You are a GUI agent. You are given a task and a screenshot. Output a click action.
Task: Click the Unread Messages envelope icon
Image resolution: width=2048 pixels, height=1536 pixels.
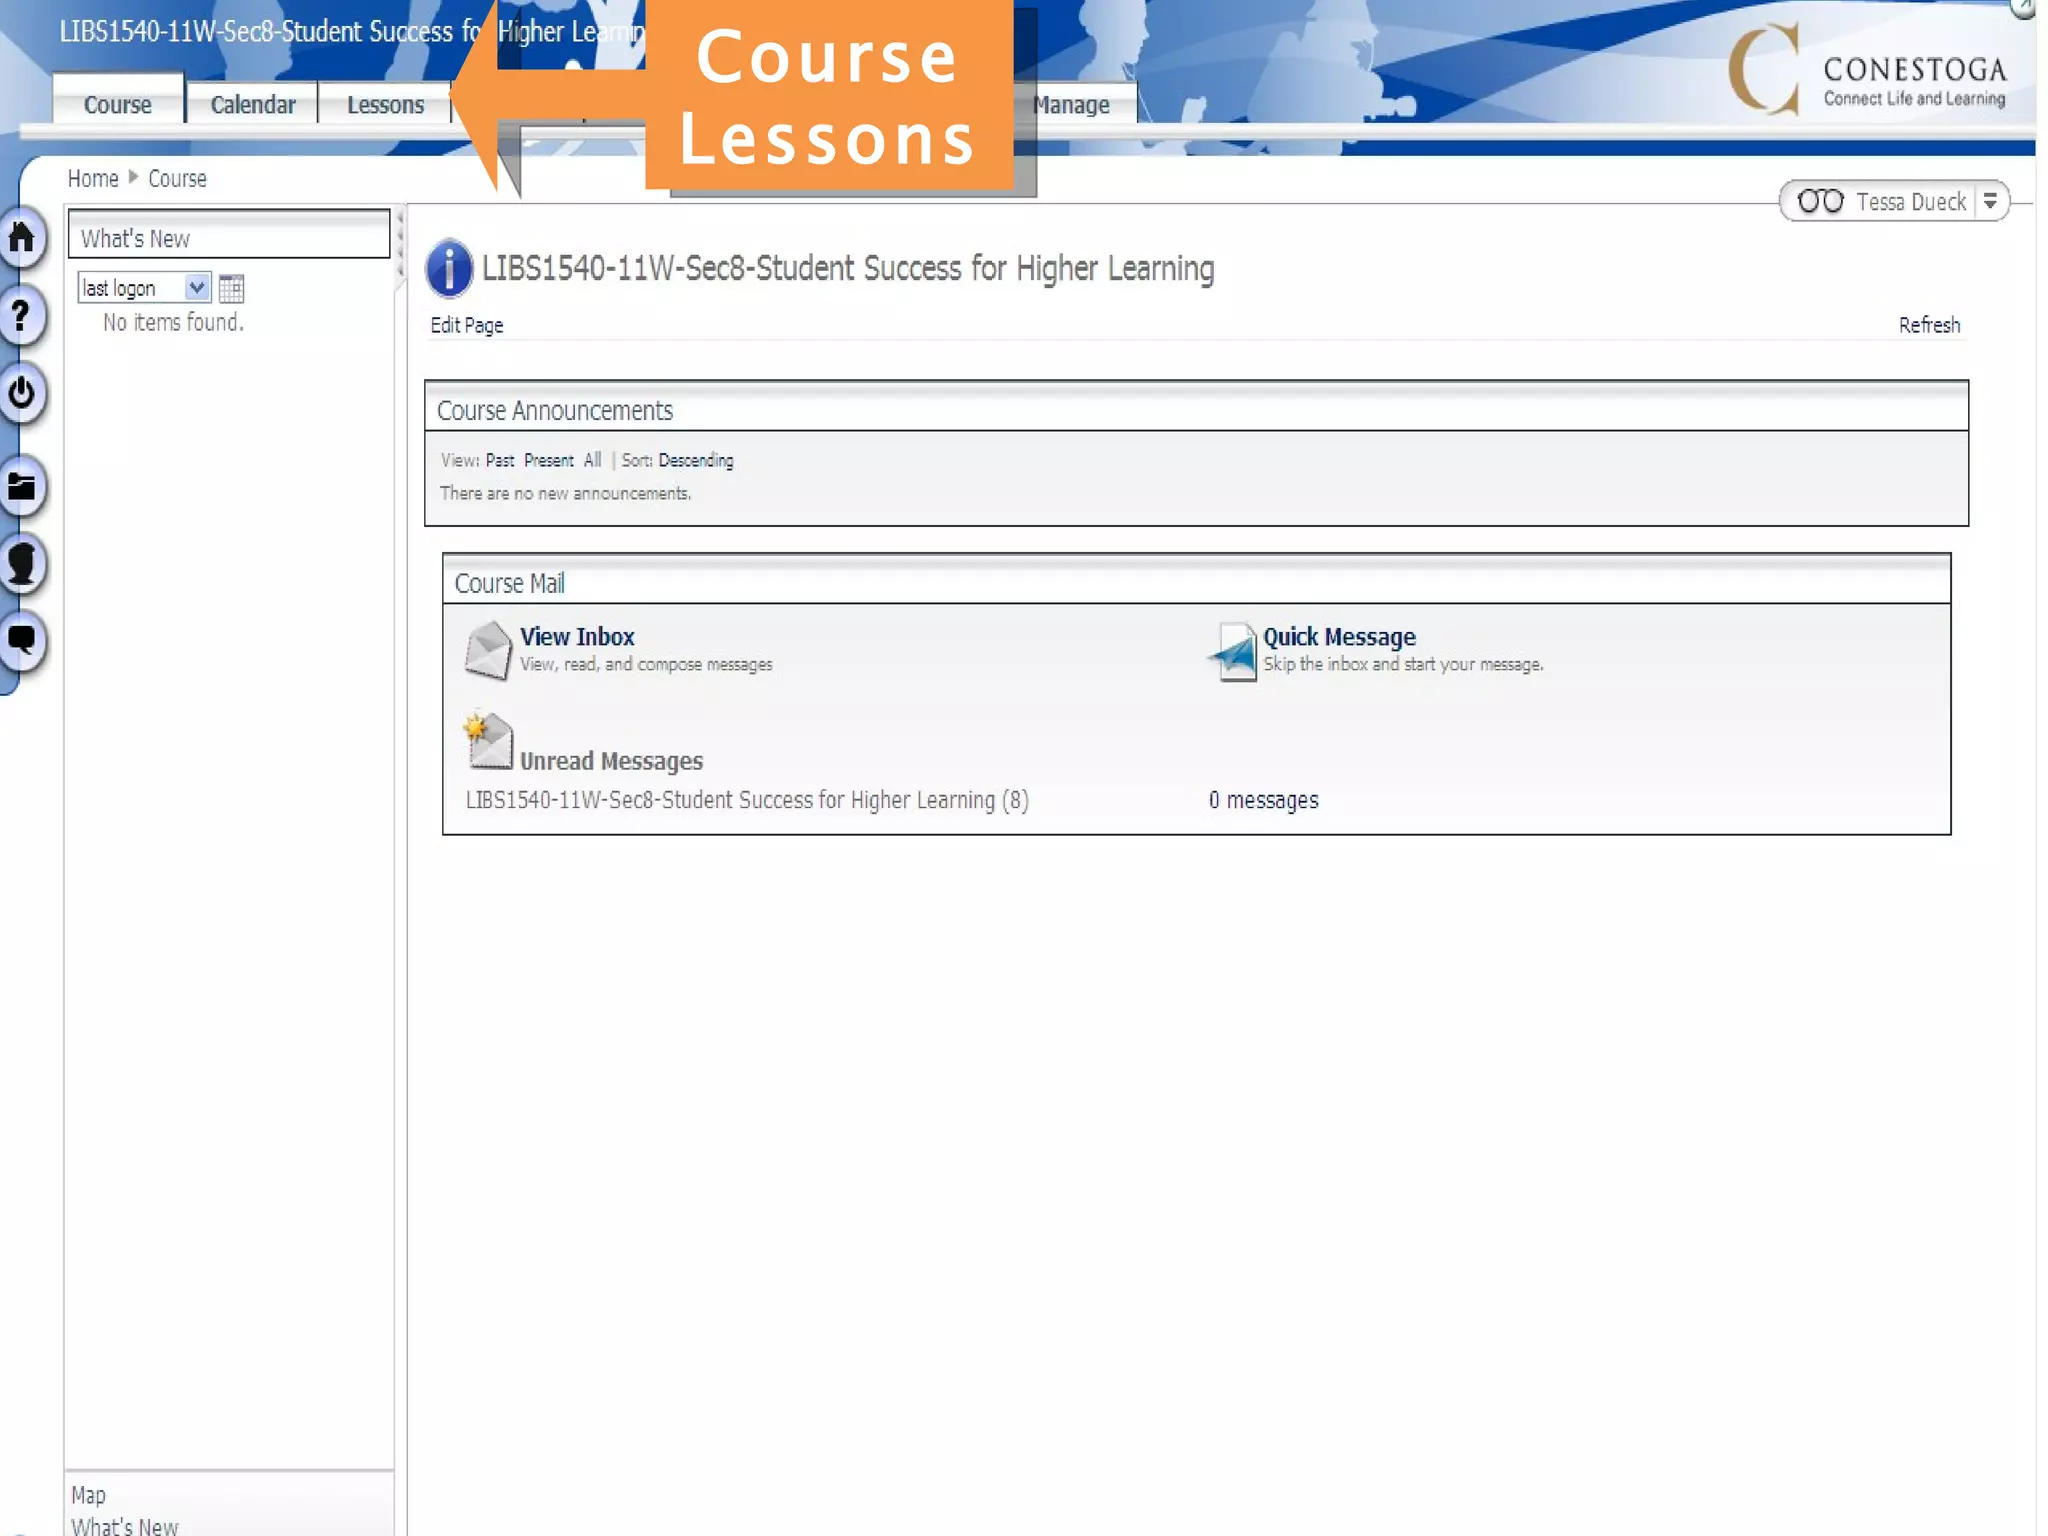tap(488, 740)
